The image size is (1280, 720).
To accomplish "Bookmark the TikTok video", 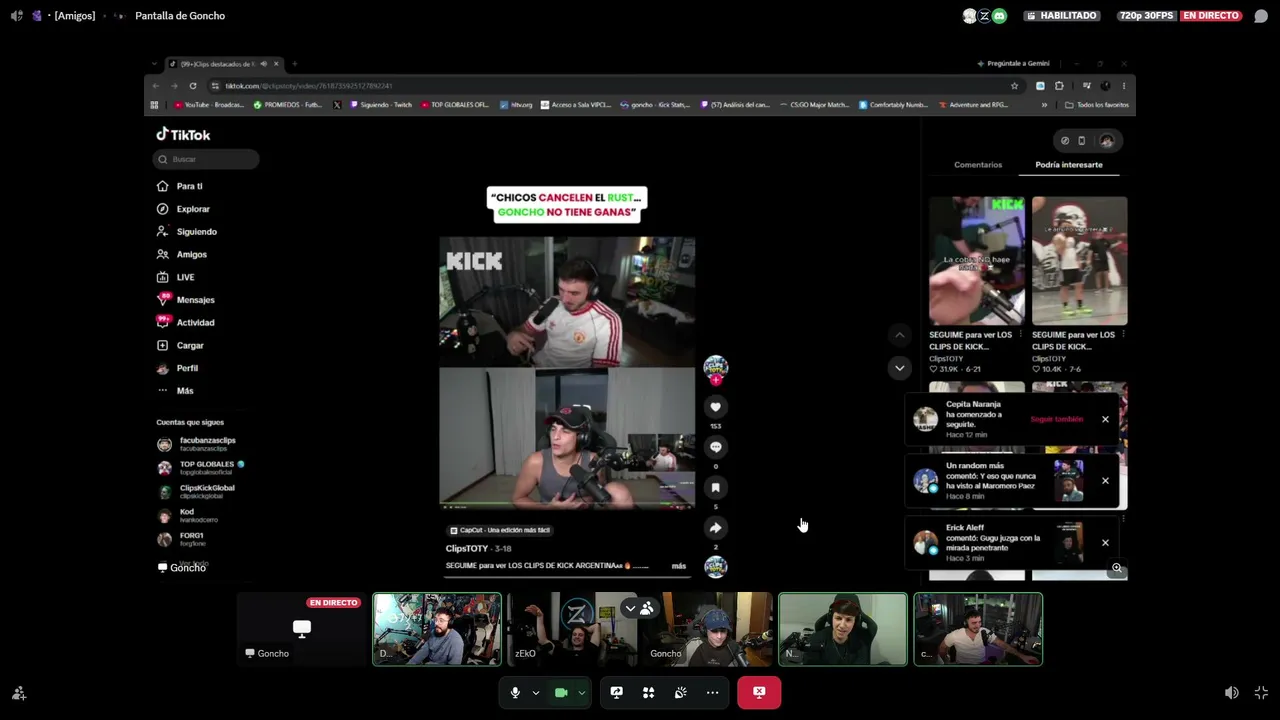I will pyautogui.click(x=715, y=488).
